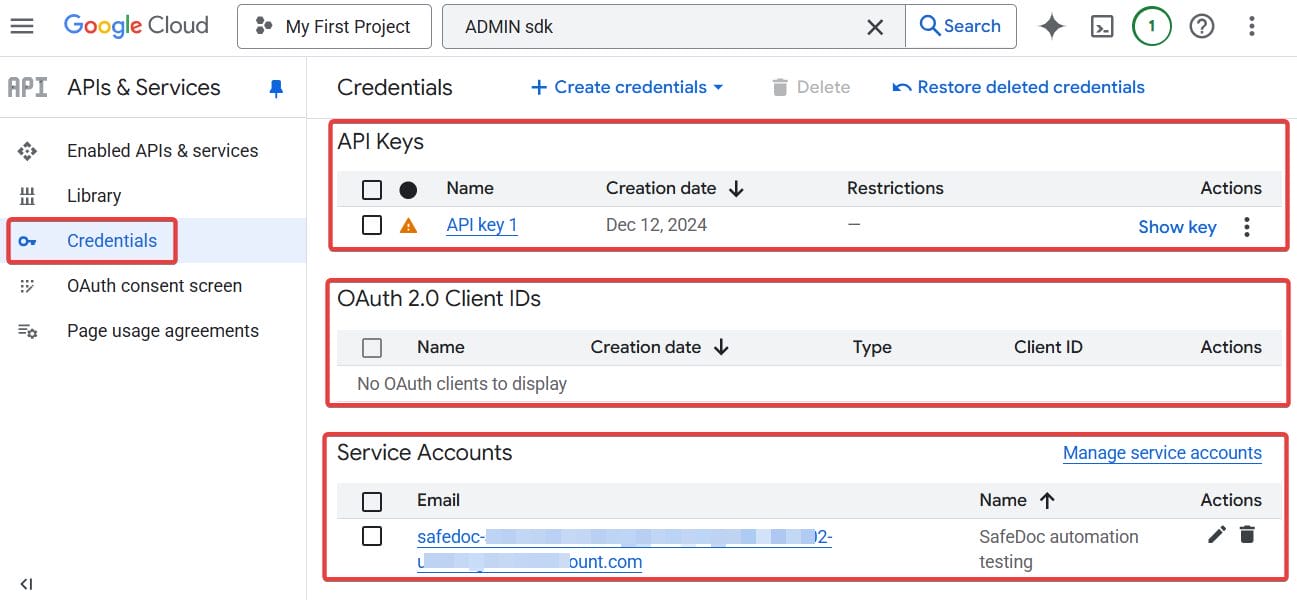Check the select-all box in OAuth table
Viewport: 1297px width, 600px height.
[372, 348]
